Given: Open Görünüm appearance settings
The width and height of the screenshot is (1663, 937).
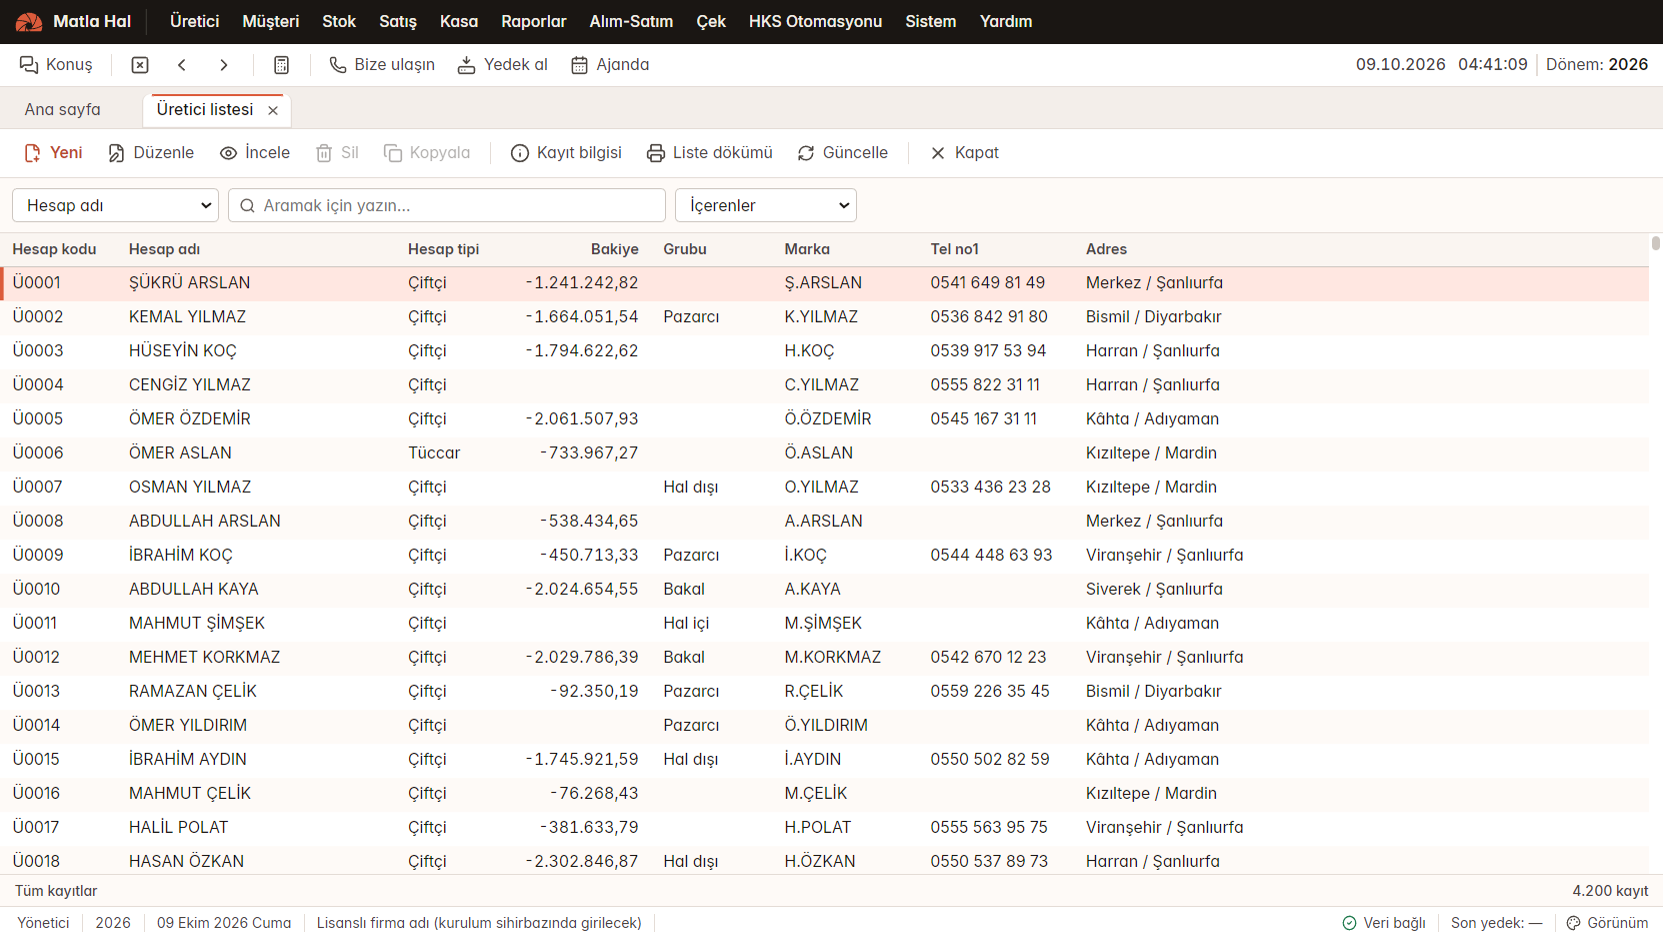Looking at the screenshot, I should 1607,923.
